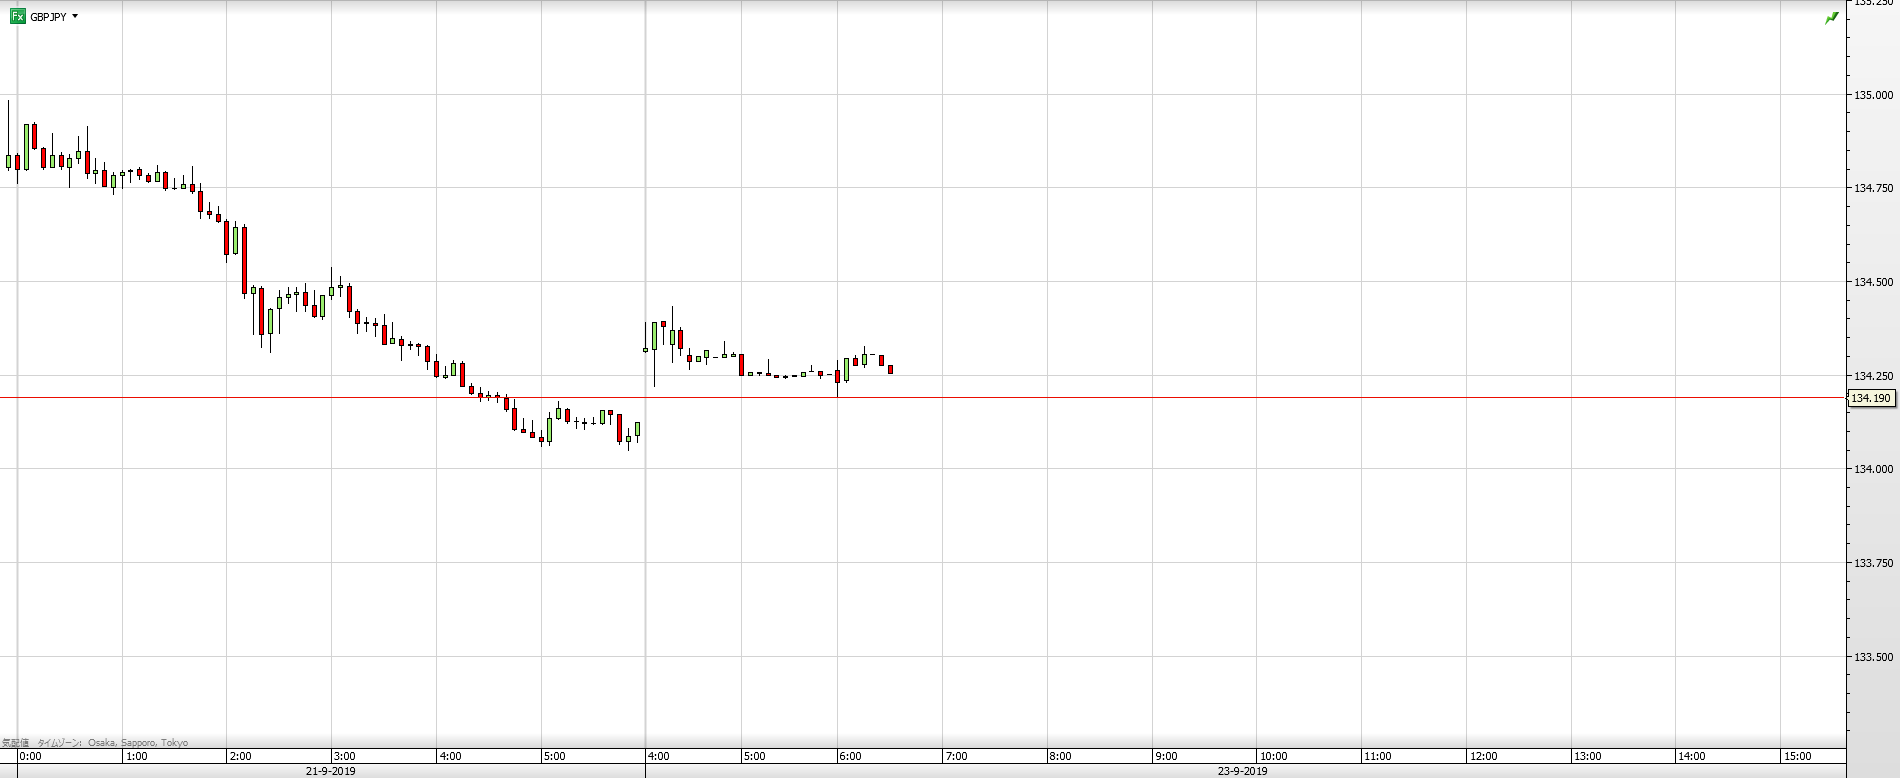
Task: Click the 0:00 time axis label
Action: (31, 756)
